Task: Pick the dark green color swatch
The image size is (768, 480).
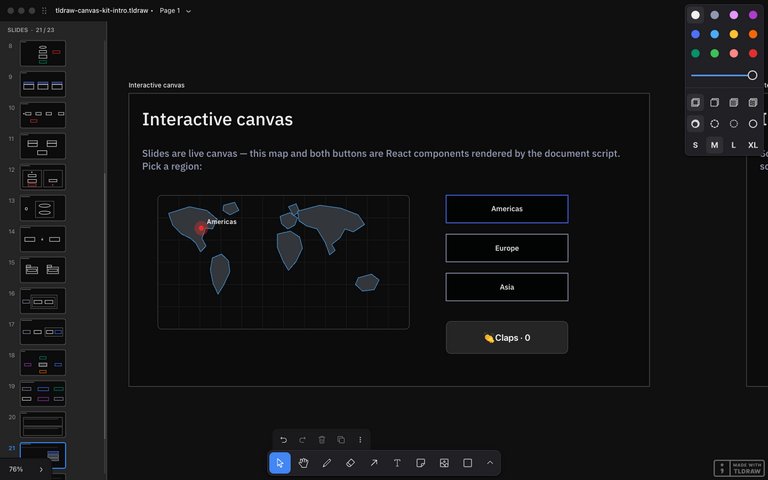Action: (695, 53)
